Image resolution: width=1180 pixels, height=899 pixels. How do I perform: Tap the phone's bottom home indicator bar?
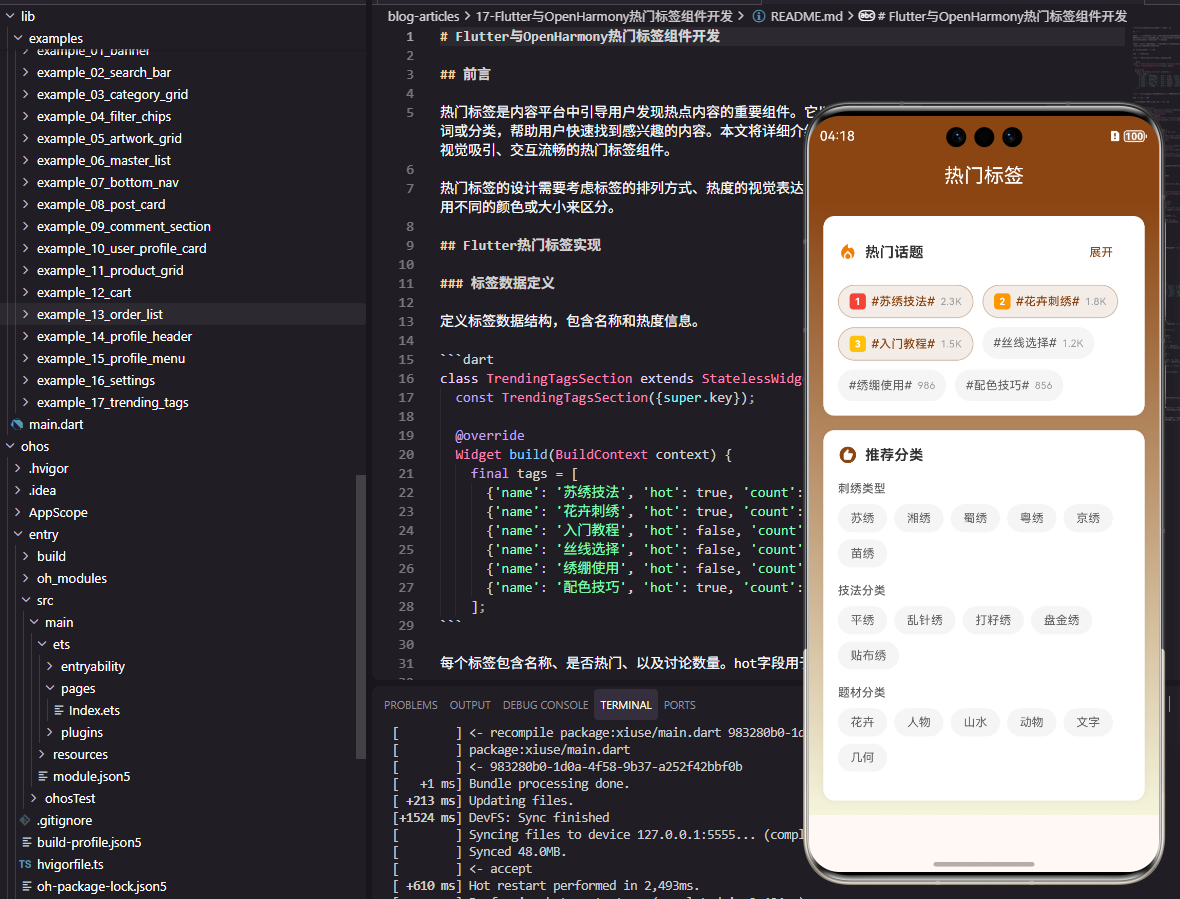984,864
